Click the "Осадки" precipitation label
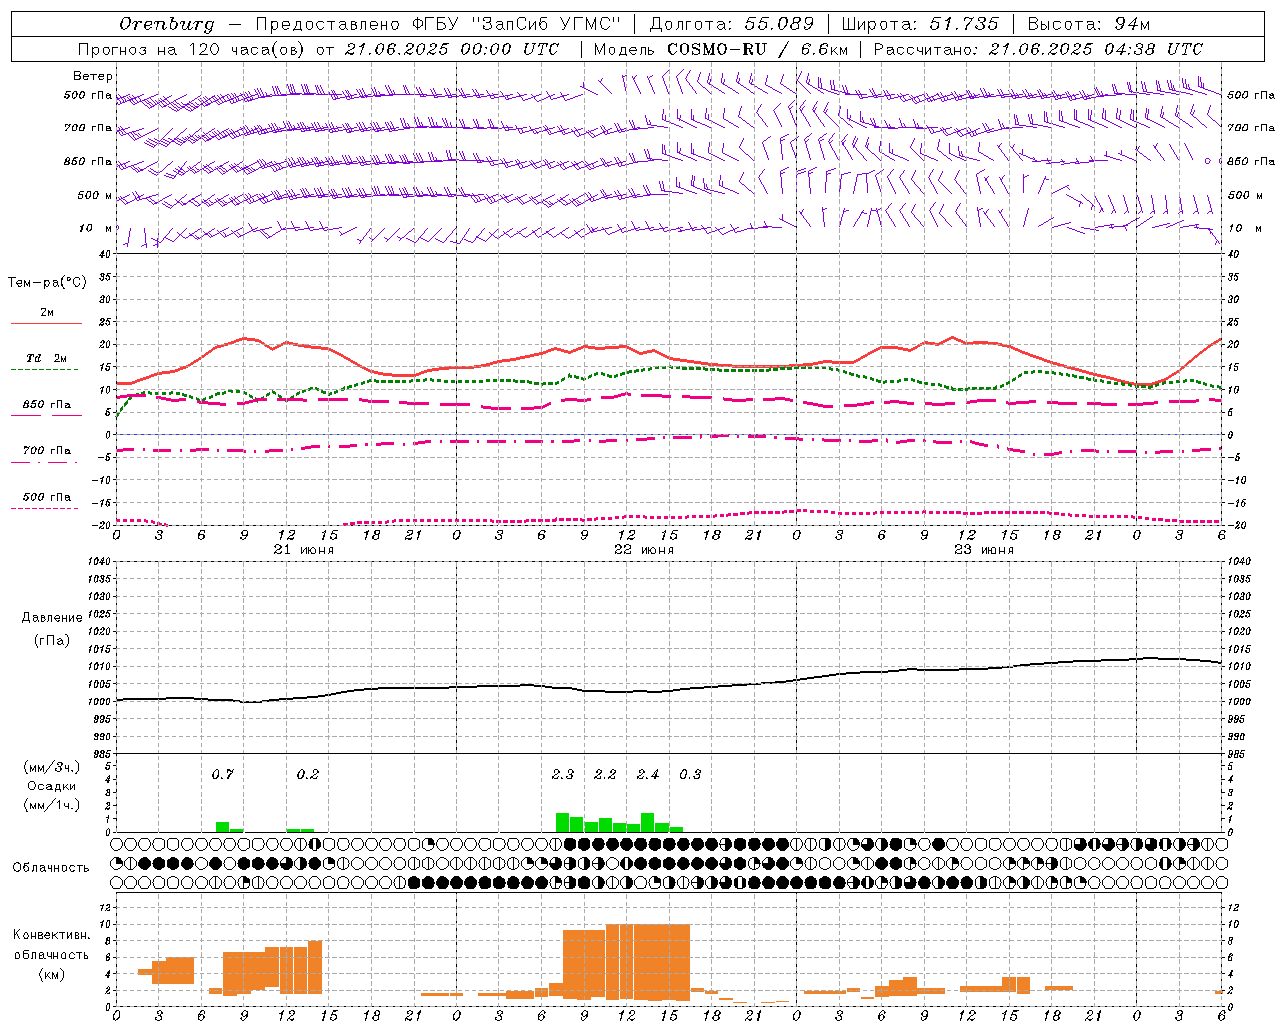The width and height of the screenshot is (1280, 1024). (51, 786)
